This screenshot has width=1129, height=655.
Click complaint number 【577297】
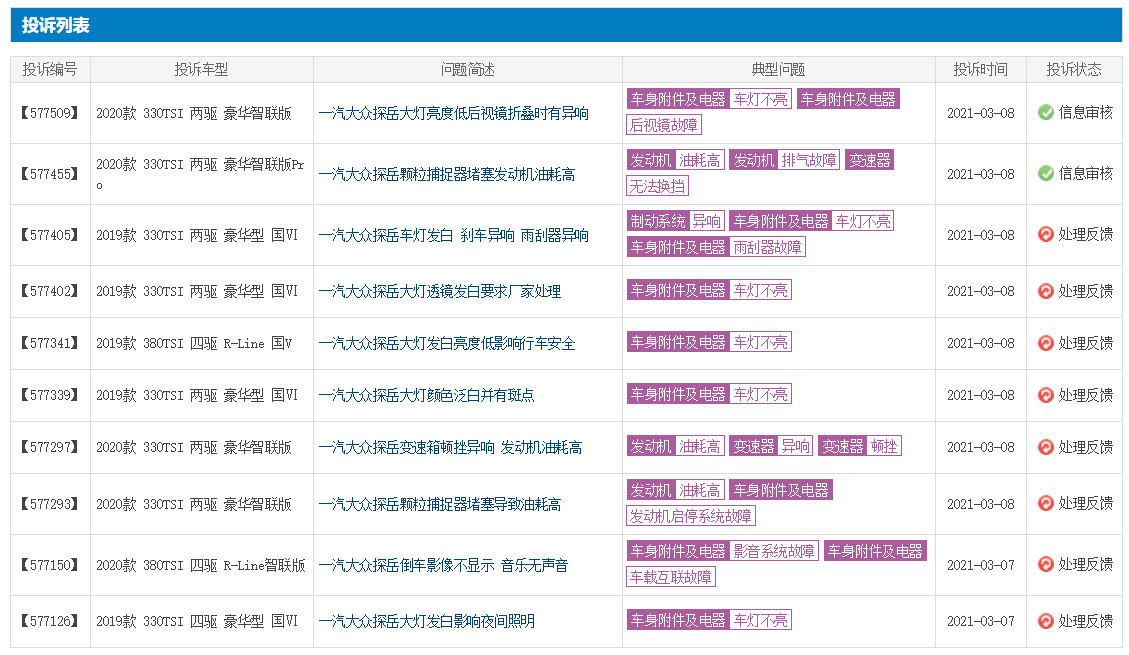(x=50, y=448)
